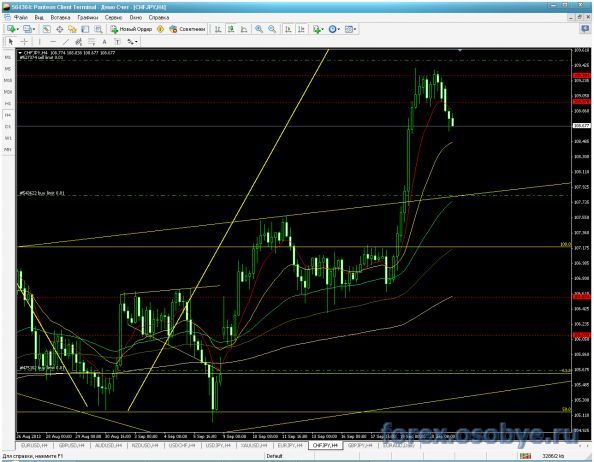Screen dimensions: 594x462
Task: Switch to the EURUSD,H4 chart tab
Action: [34, 446]
